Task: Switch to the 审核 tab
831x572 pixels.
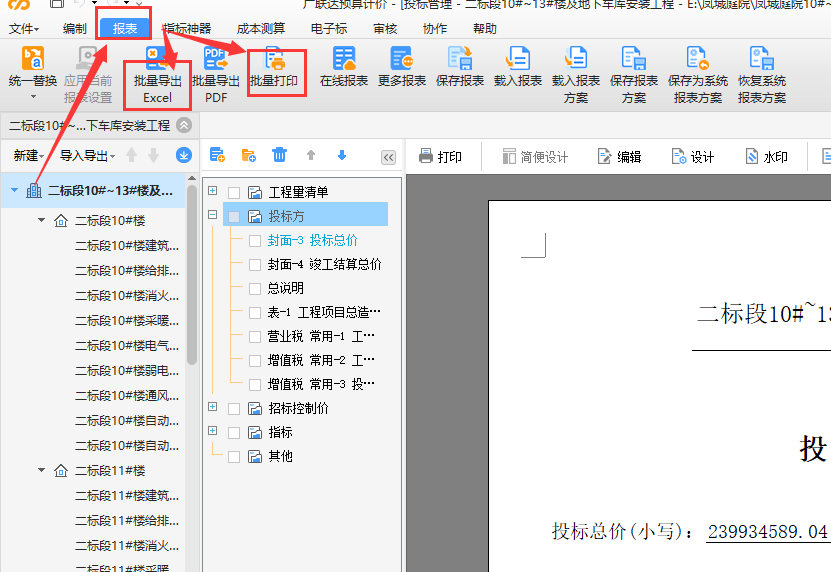Action: point(385,29)
